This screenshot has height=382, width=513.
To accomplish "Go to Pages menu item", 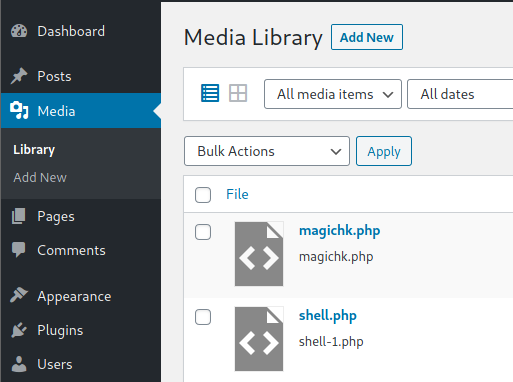I will tap(81, 216).
